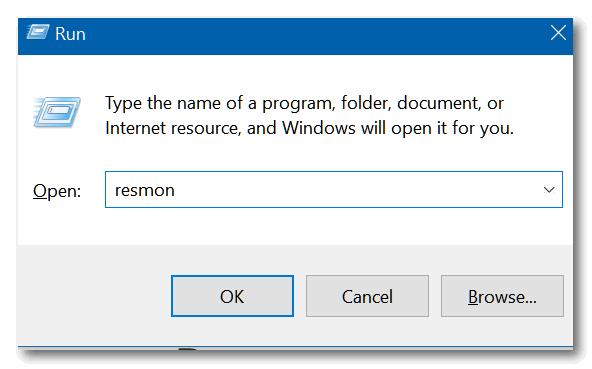Click the small Run icon in title bar

pos(38,32)
